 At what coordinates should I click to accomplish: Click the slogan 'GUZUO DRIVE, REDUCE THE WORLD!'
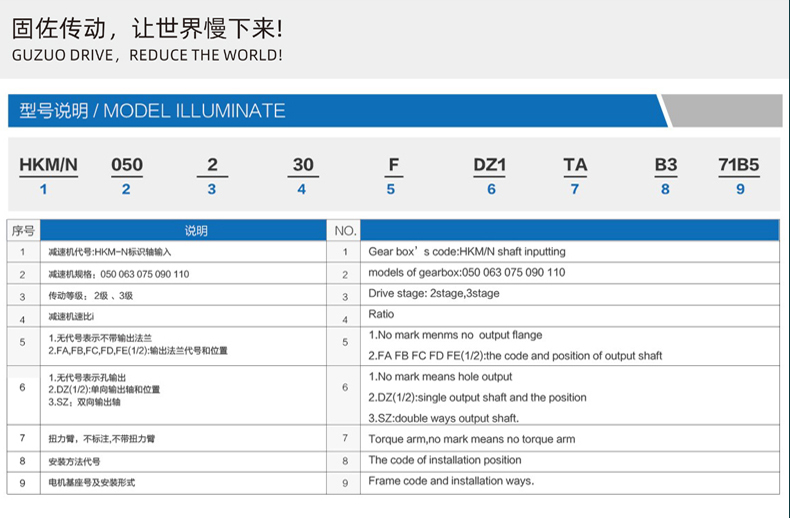[147, 55]
